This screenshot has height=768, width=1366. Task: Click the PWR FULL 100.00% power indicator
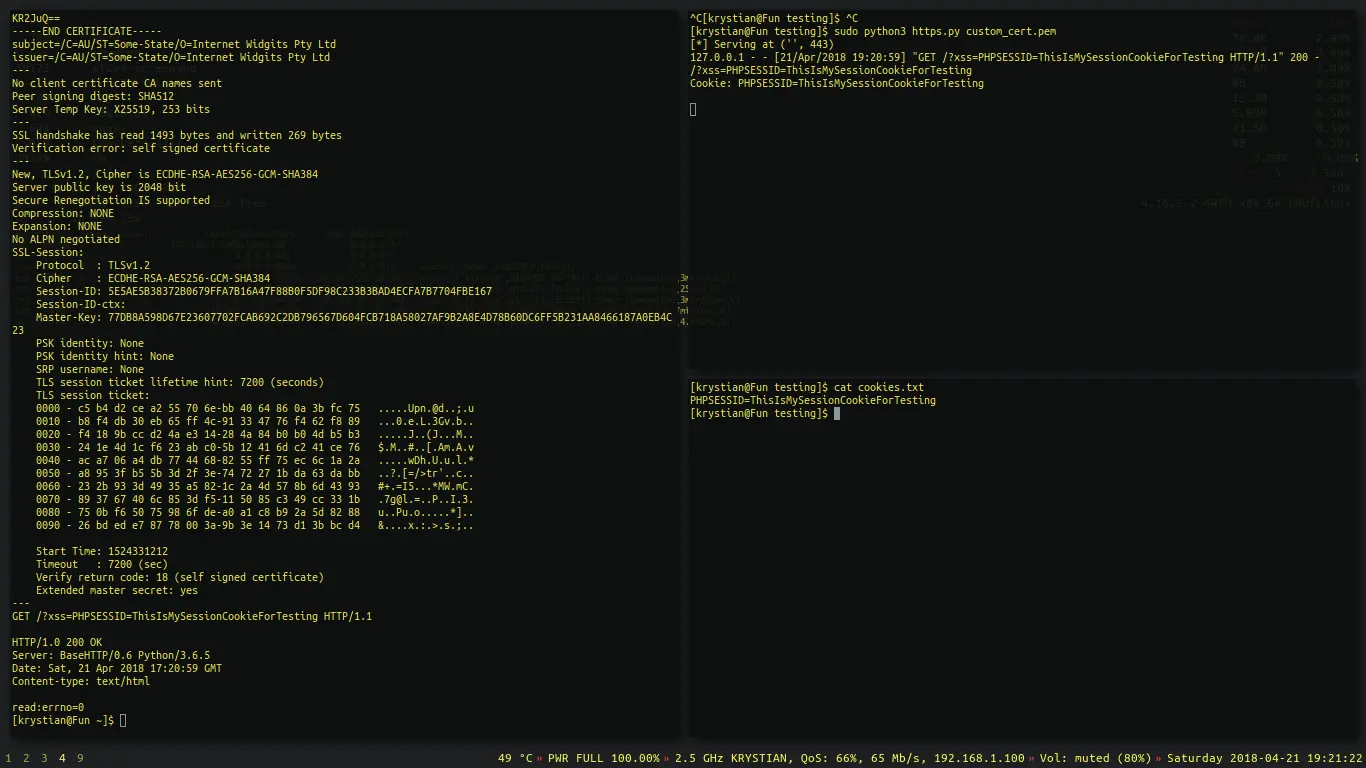coord(604,758)
